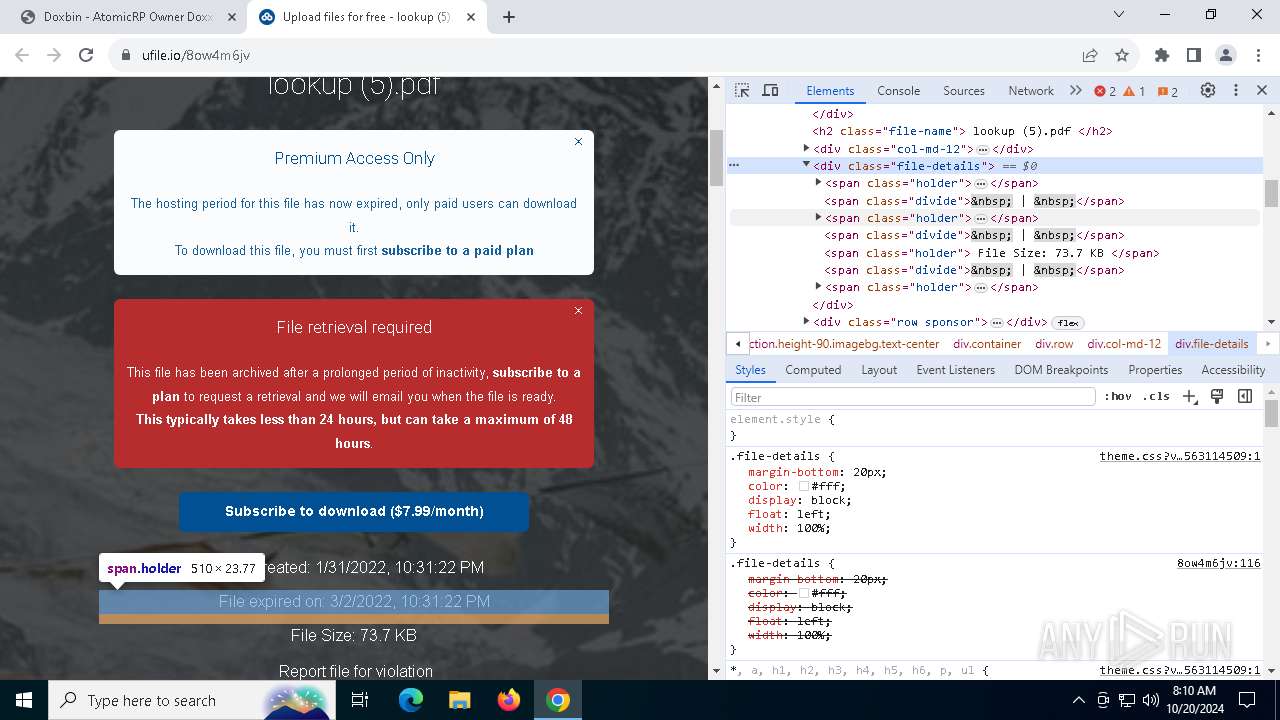Toggle the device toolbar icon
Image resolution: width=1280 pixels, height=720 pixels.
(770, 90)
